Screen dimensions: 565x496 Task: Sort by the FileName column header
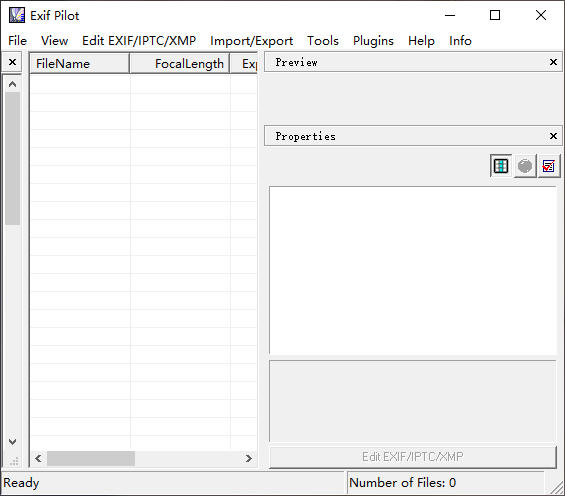[x=79, y=64]
